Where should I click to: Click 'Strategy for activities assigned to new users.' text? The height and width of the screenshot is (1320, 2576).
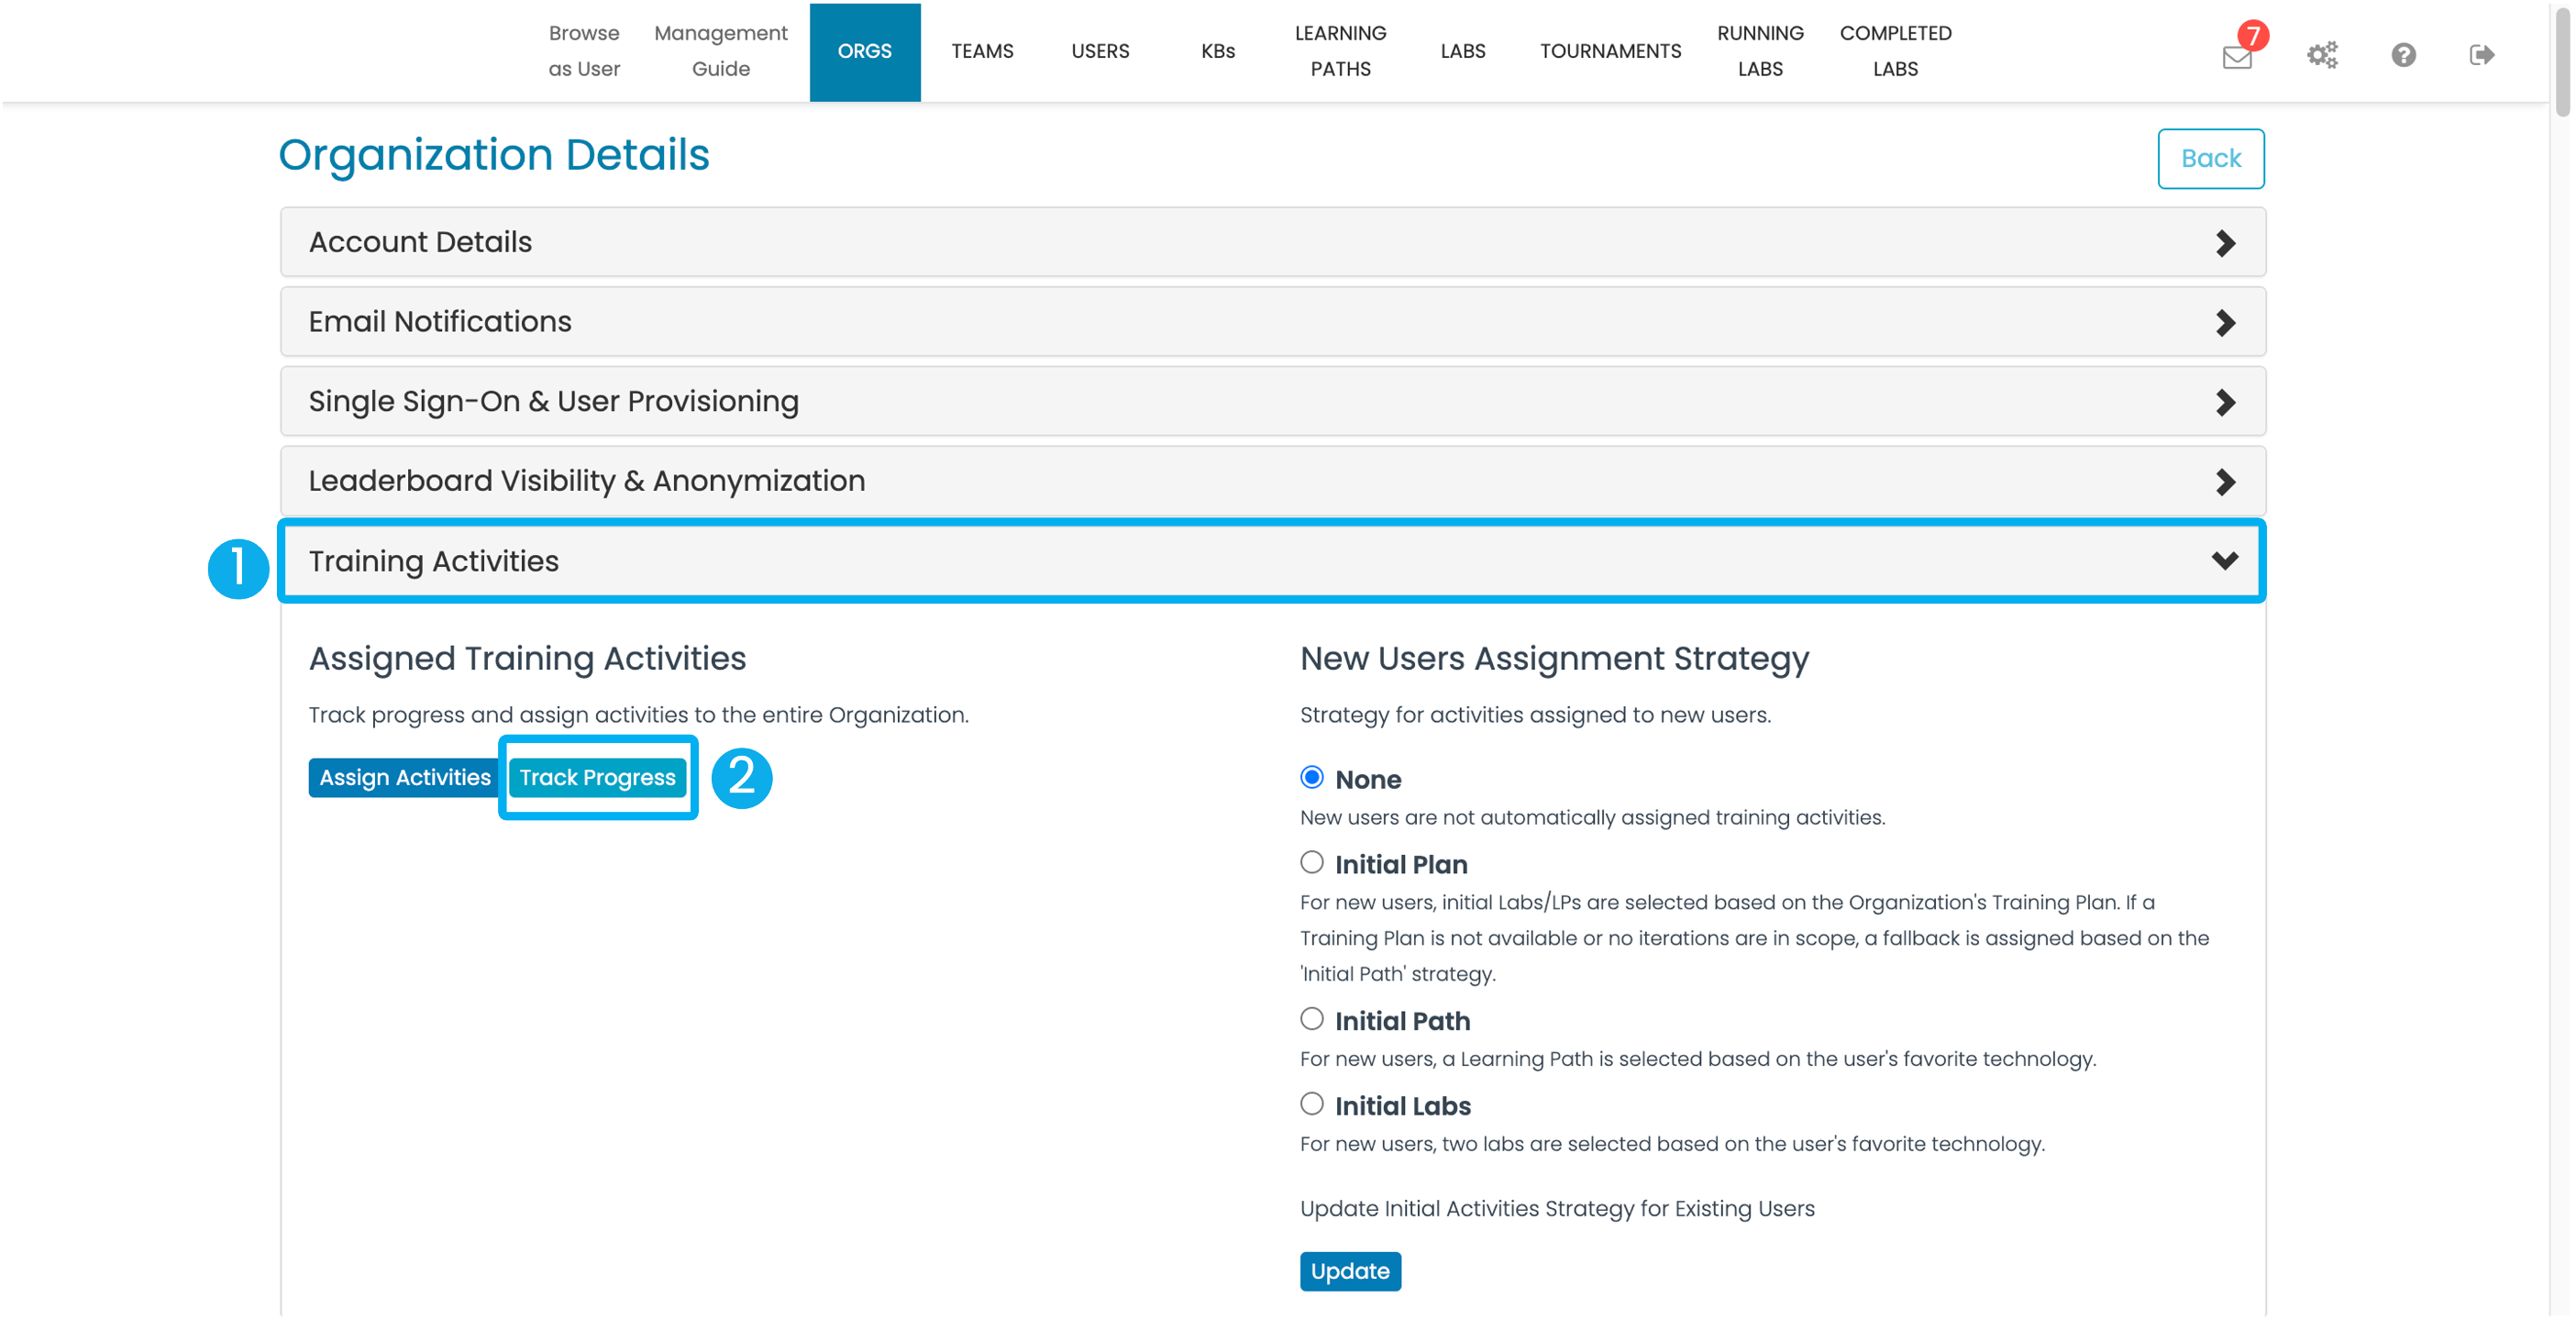tap(1535, 715)
